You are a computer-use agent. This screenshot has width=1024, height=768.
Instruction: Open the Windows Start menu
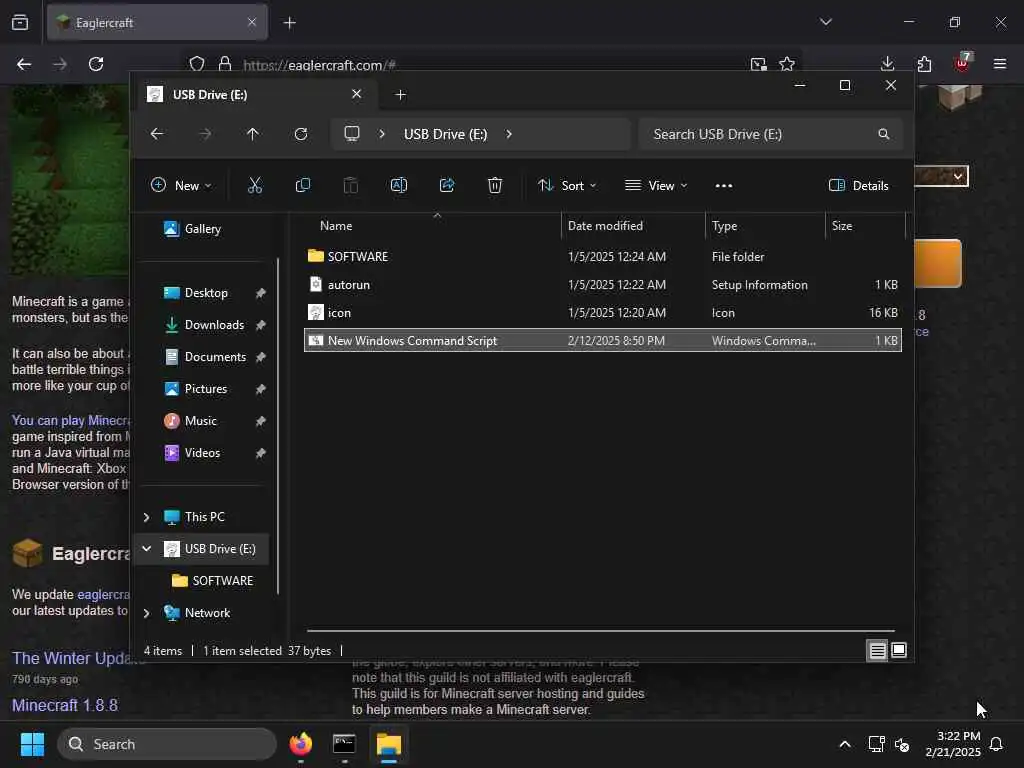(x=32, y=744)
